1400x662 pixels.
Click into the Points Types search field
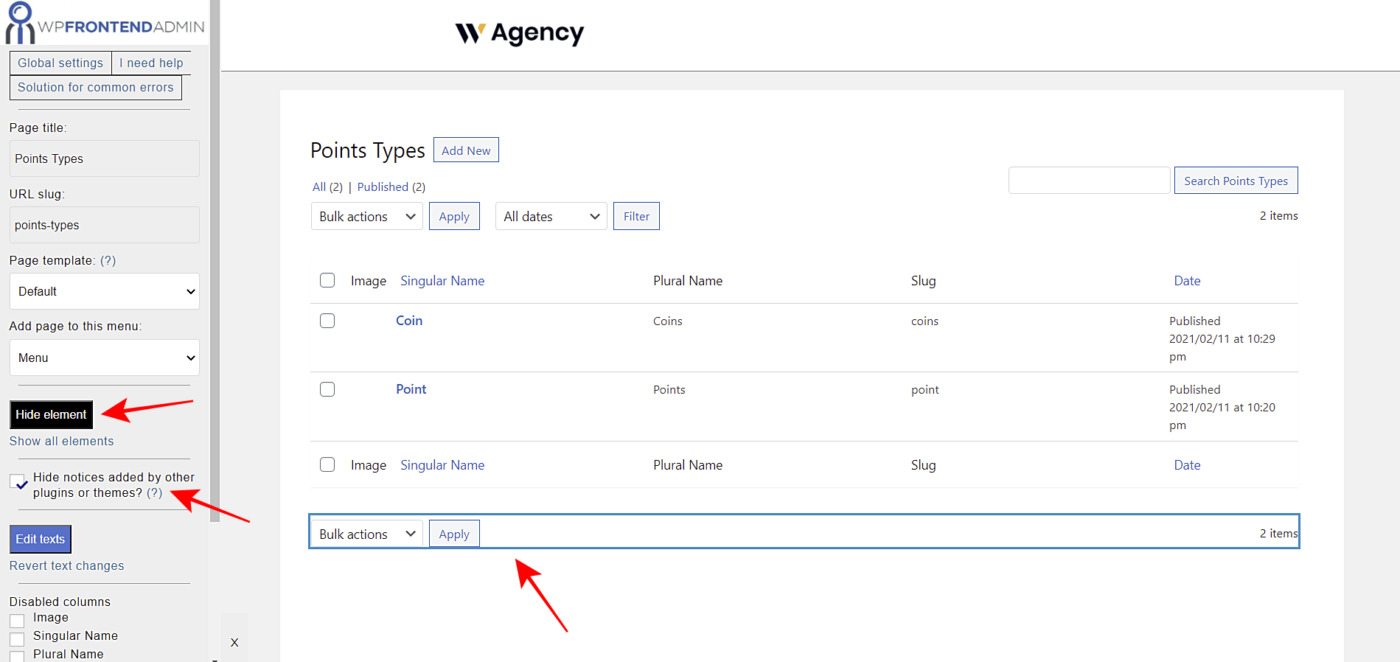click(x=1088, y=181)
